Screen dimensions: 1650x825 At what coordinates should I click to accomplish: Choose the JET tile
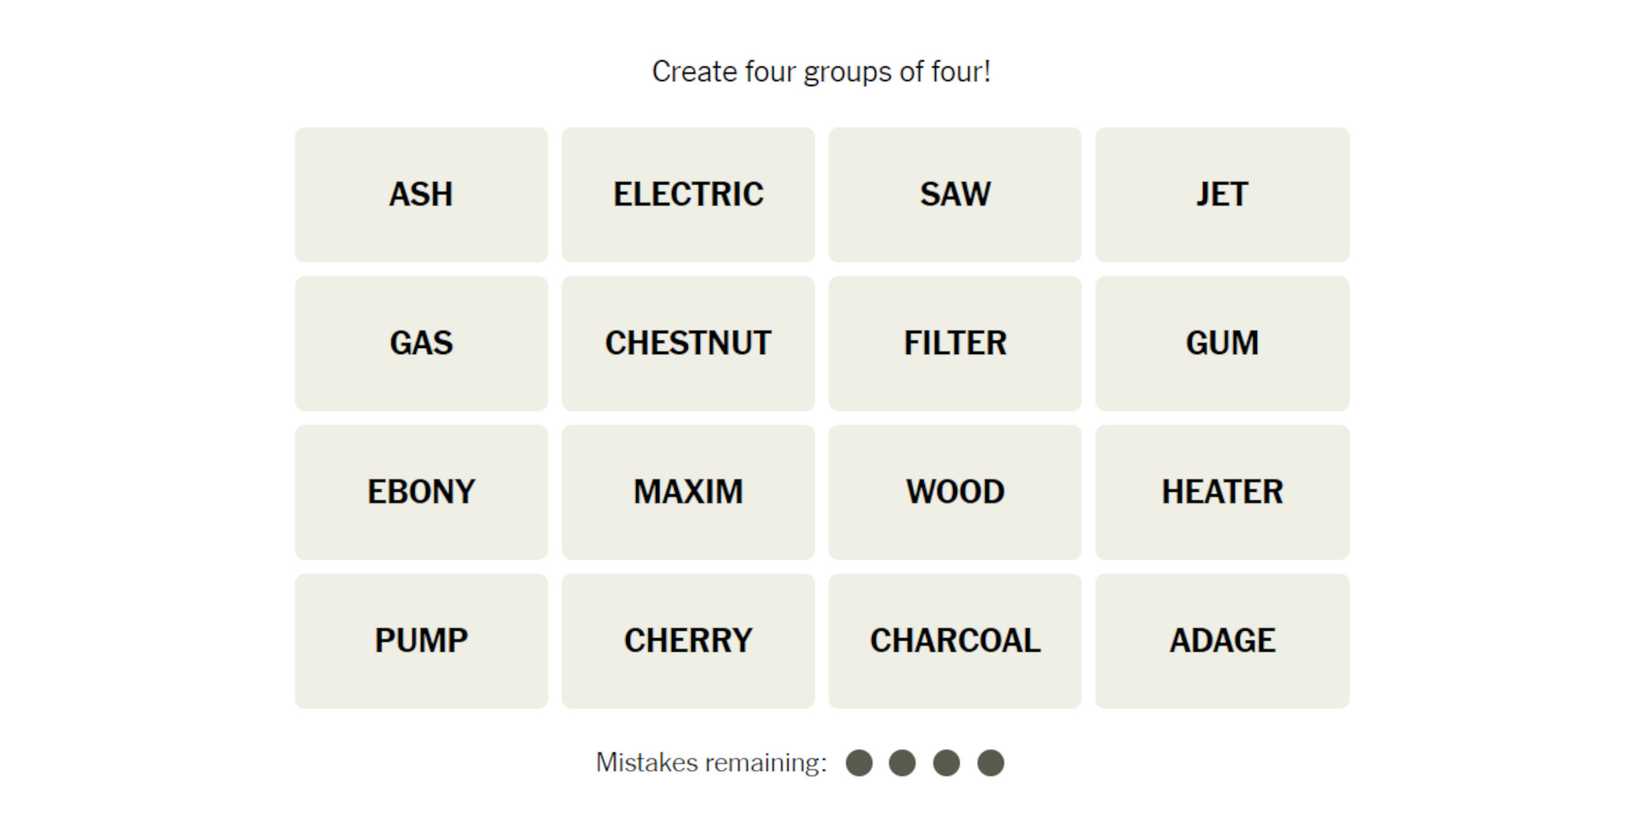pyautogui.click(x=1222, y=194)
